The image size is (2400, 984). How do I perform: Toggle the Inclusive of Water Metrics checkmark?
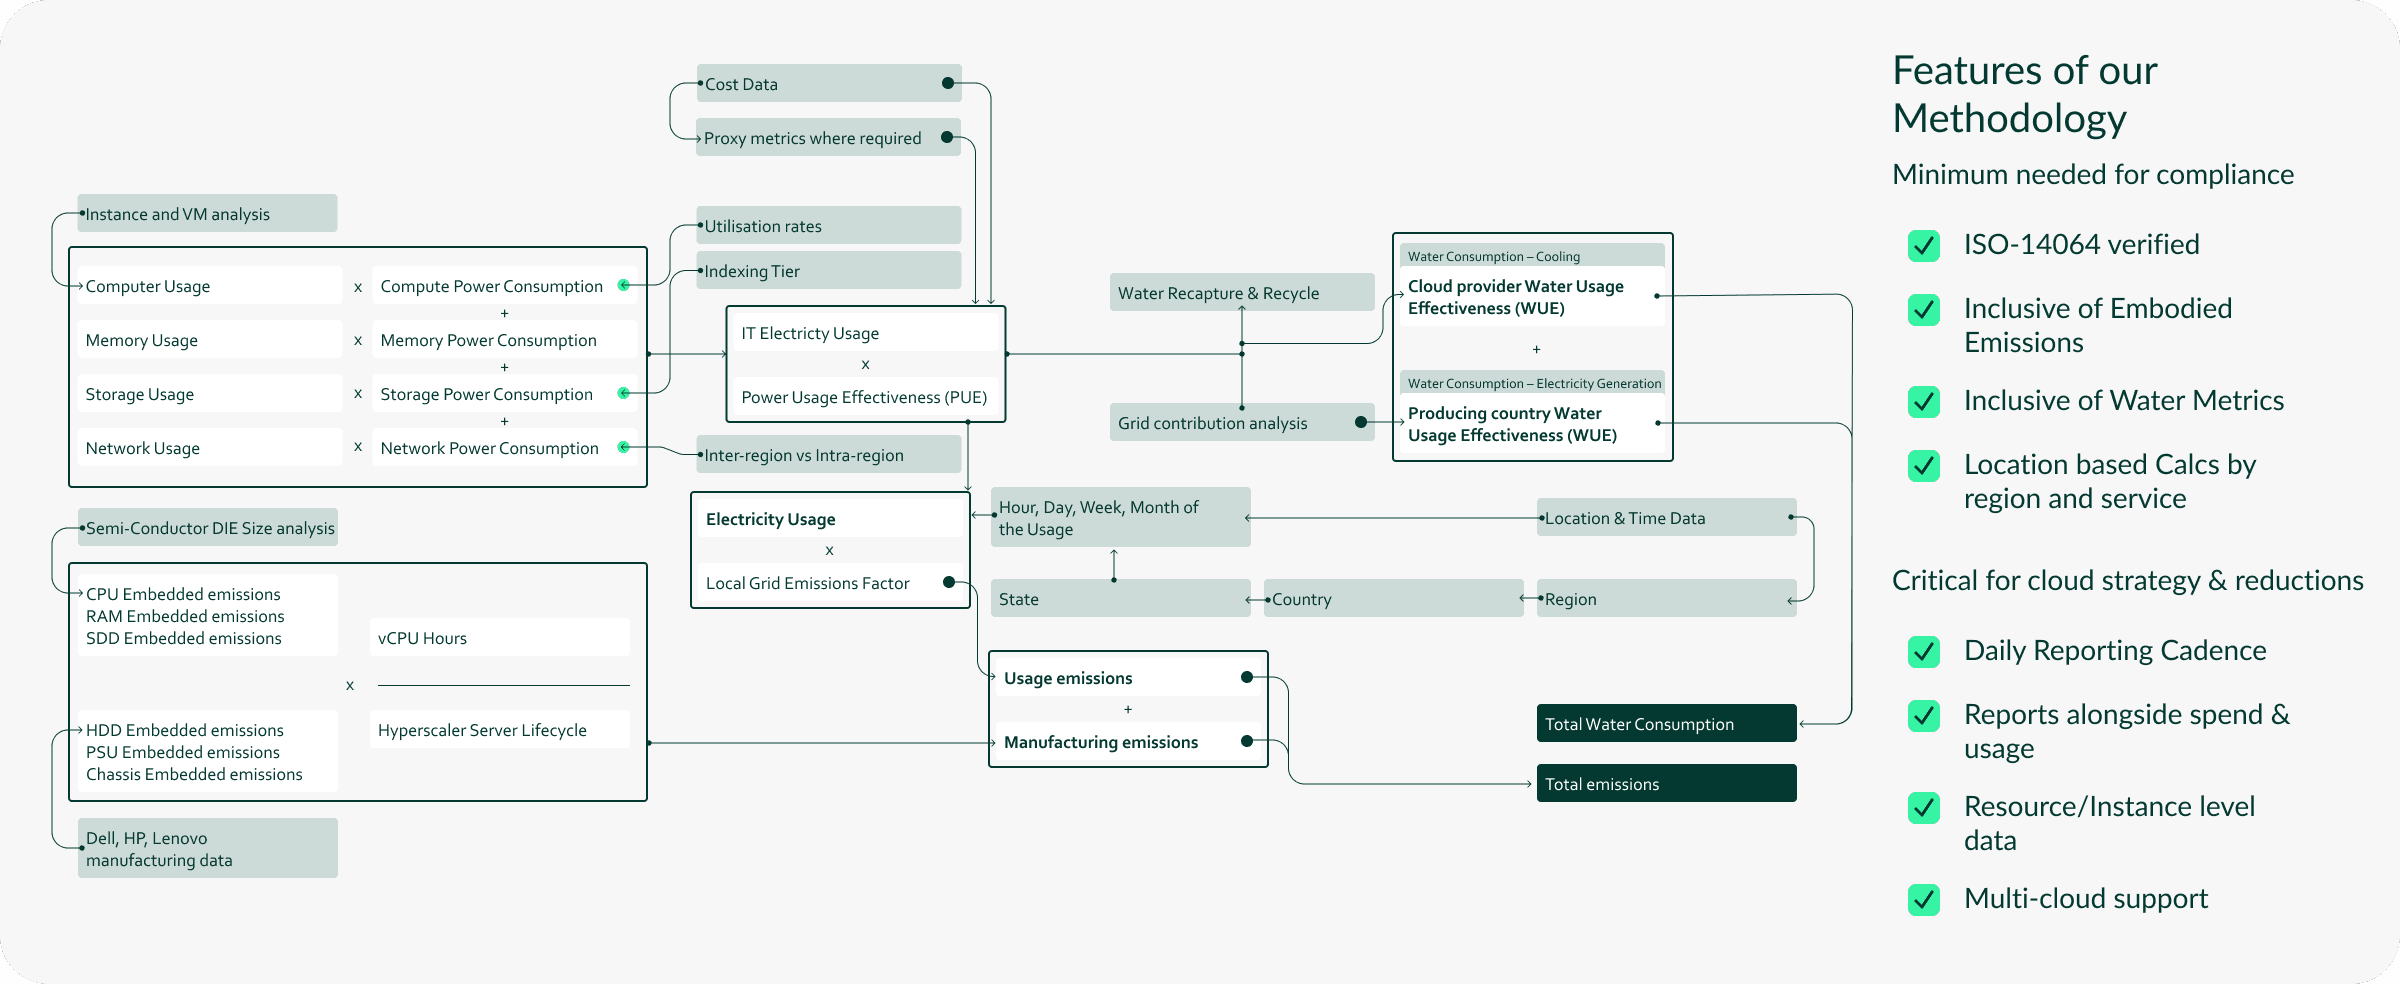[1922, 402]
